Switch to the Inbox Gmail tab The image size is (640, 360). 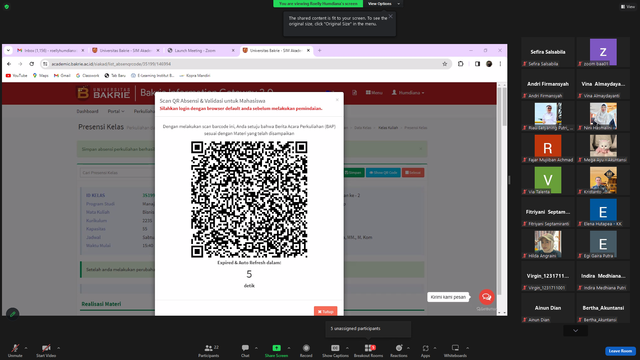50,50
